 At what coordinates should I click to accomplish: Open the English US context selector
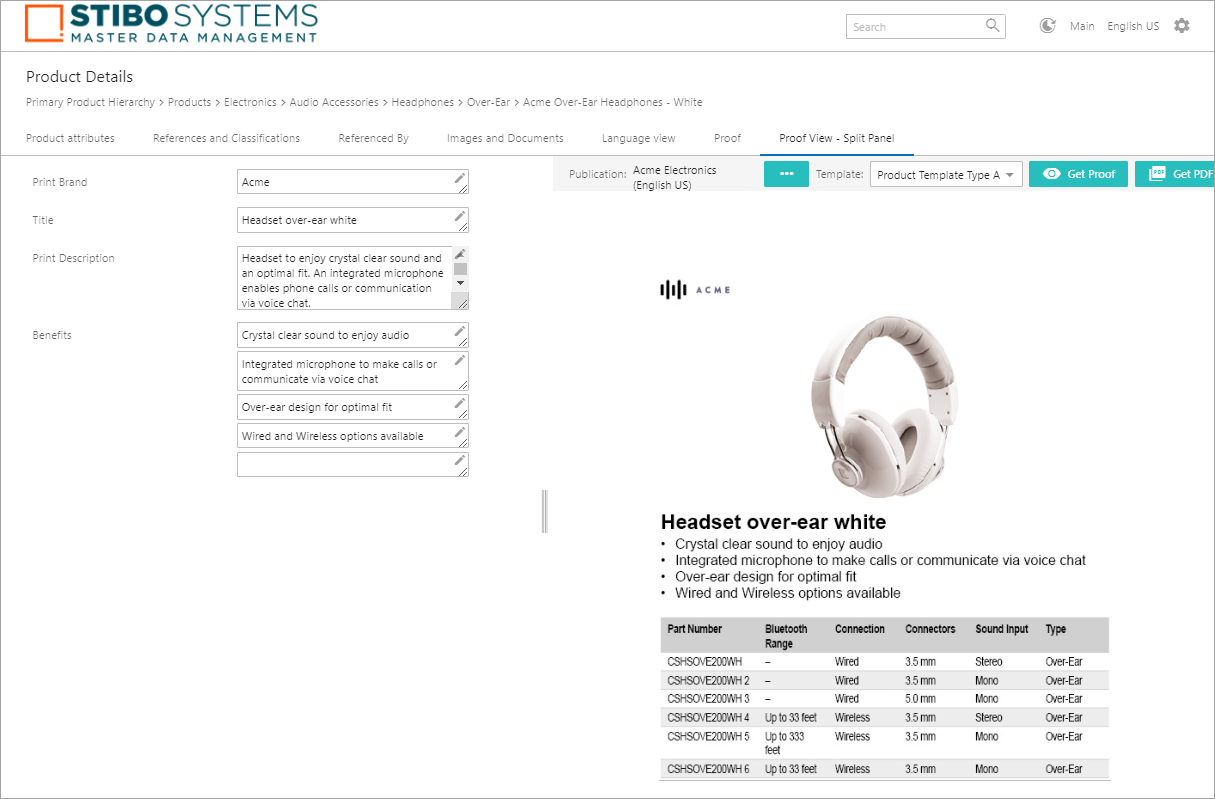click(1133, 26)
